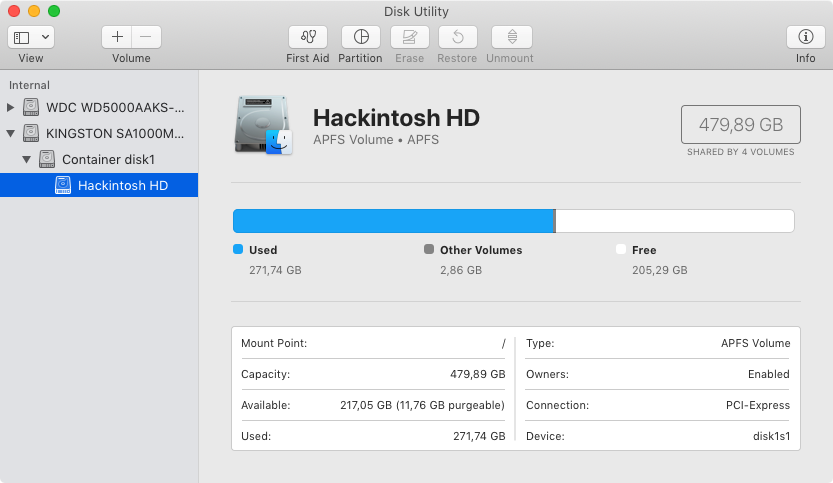Click the SHARED BY 4 VOLUMES label

pyautogui.click(x=741, y=152)
